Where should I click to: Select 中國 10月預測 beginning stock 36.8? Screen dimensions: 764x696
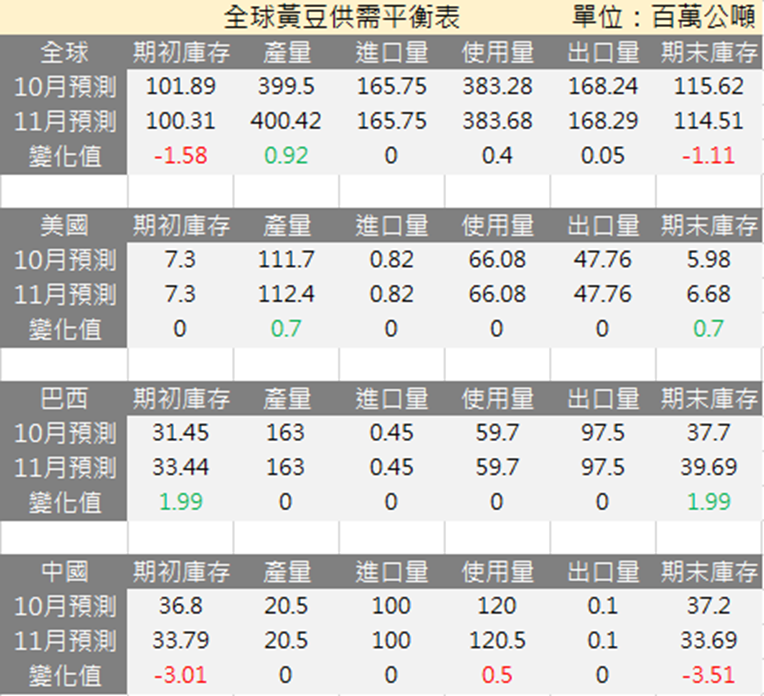pyautogui.click(x=180, y=606)
